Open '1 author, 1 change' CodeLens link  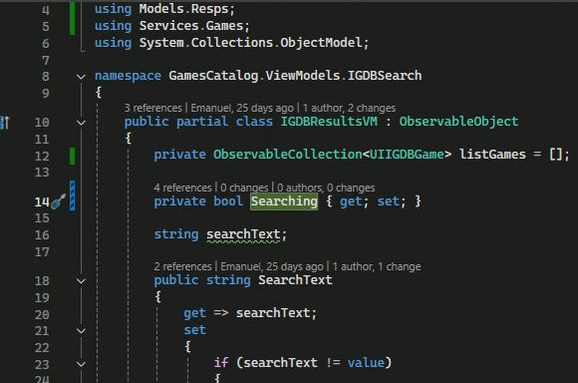tap(377, 267)
